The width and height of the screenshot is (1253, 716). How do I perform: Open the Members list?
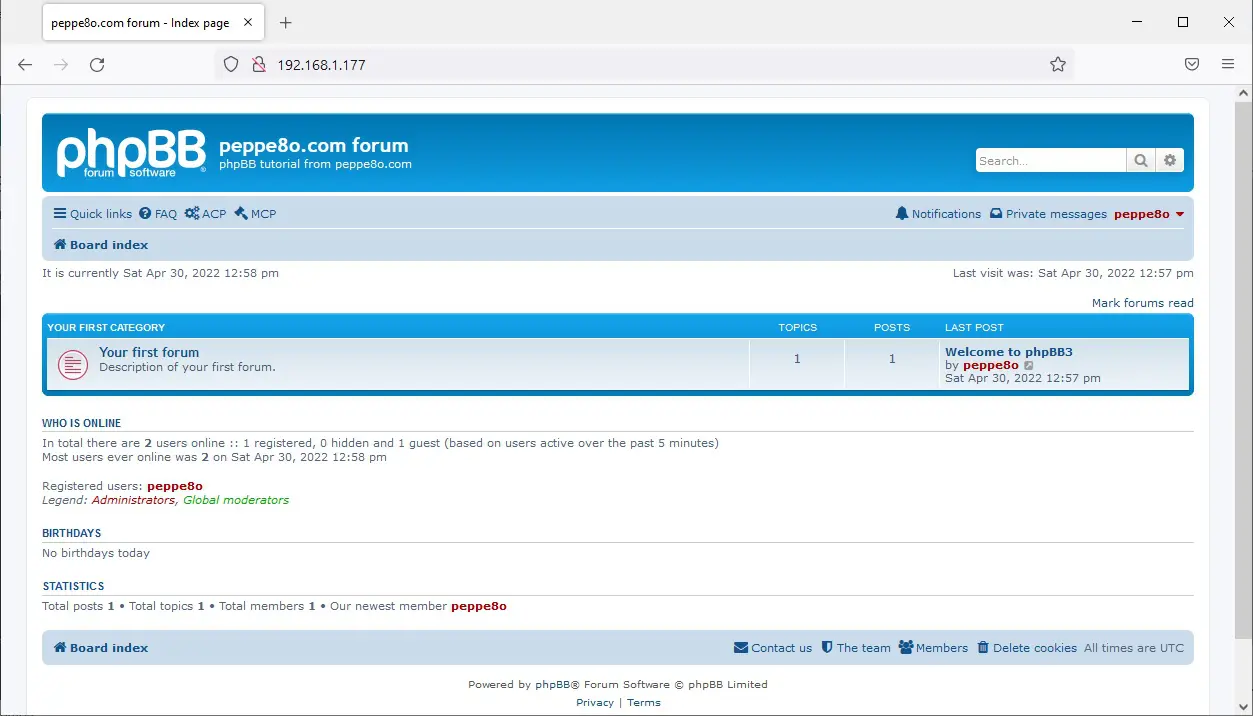tap(933, 648)
